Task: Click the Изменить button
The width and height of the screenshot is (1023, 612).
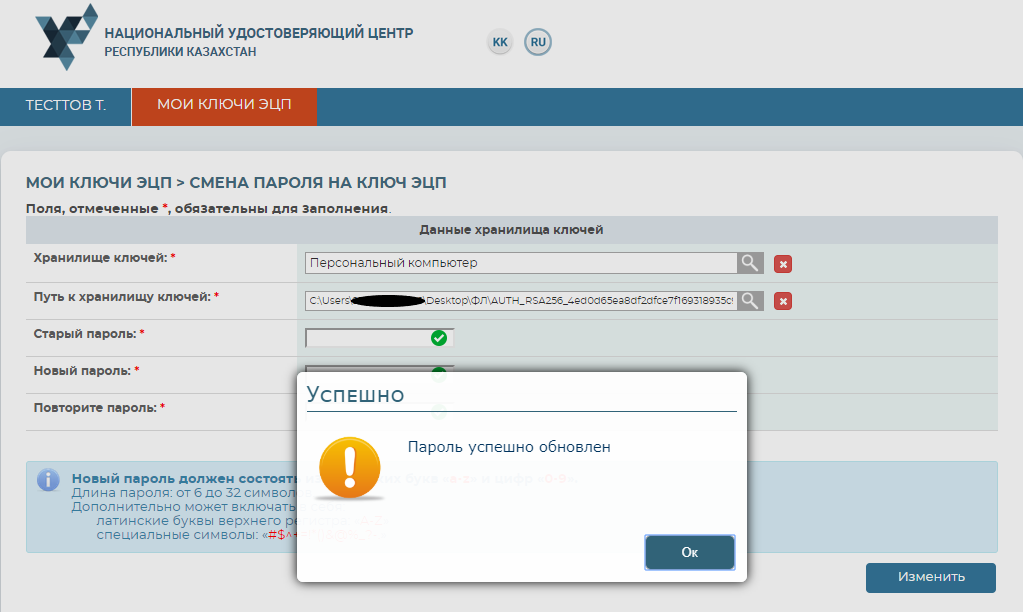Action: click(930, 577)
